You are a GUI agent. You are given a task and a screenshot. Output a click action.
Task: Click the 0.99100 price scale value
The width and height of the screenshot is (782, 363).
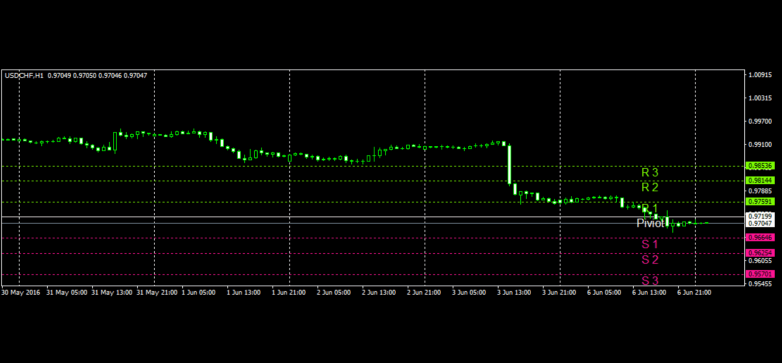(x=761, y=144)
